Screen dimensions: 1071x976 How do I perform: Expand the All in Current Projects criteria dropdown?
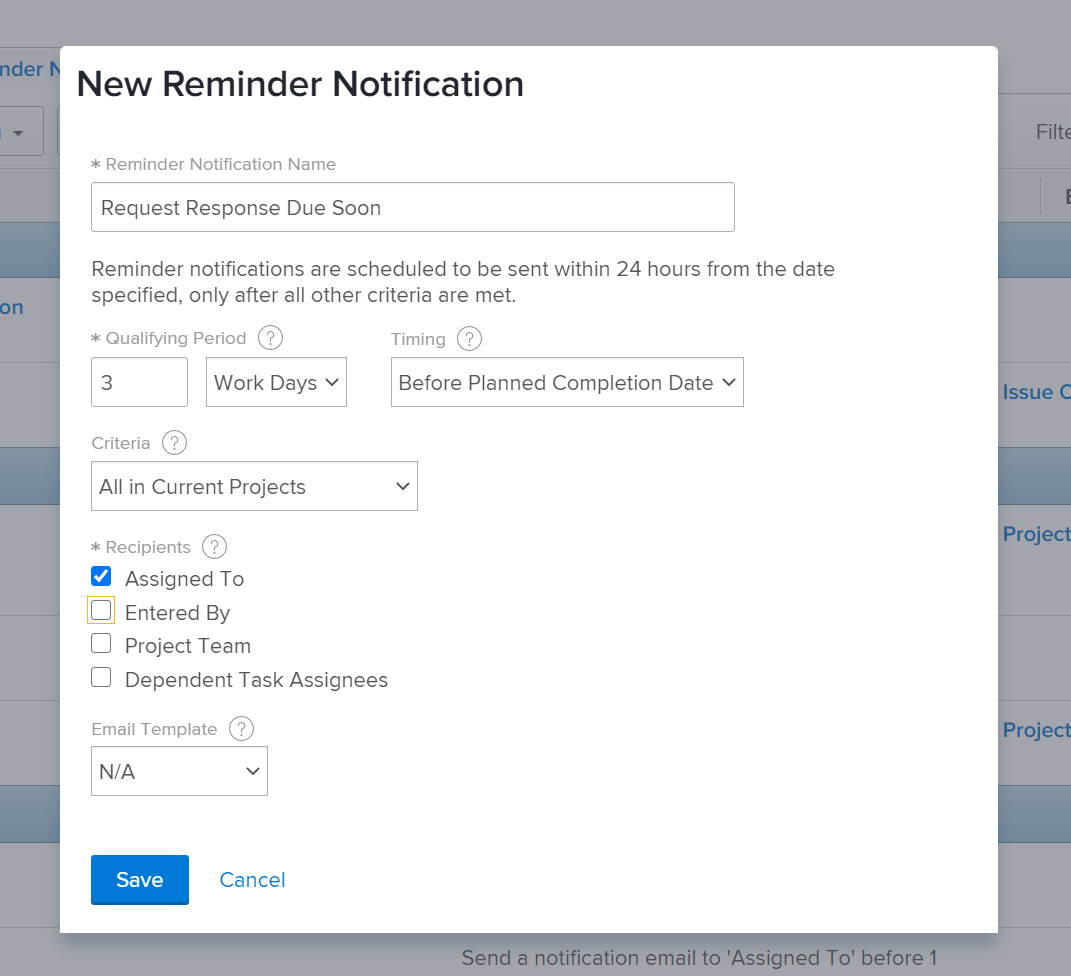pyautogui.click(x=254, y=486)
